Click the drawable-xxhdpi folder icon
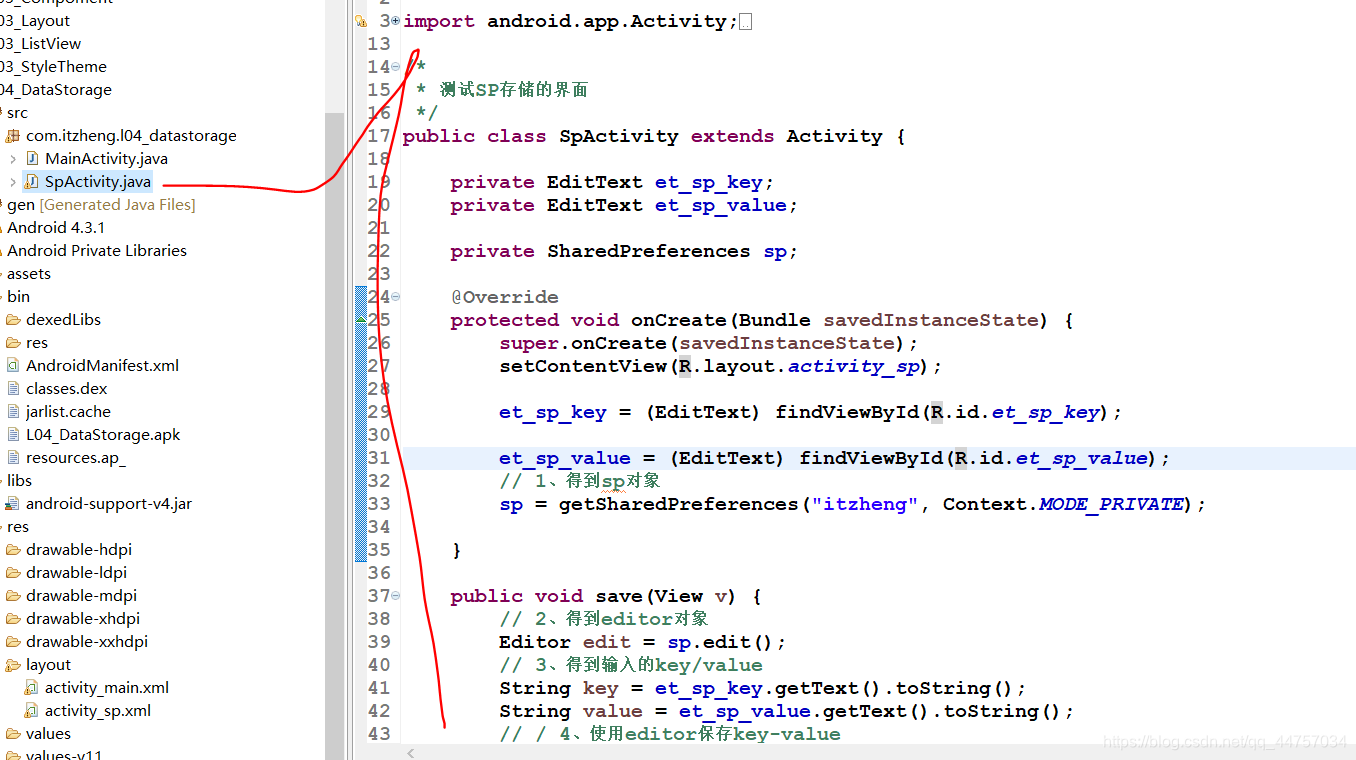Image resolution: width=1356 pixels, height=760 pixels. coord(13,642)
